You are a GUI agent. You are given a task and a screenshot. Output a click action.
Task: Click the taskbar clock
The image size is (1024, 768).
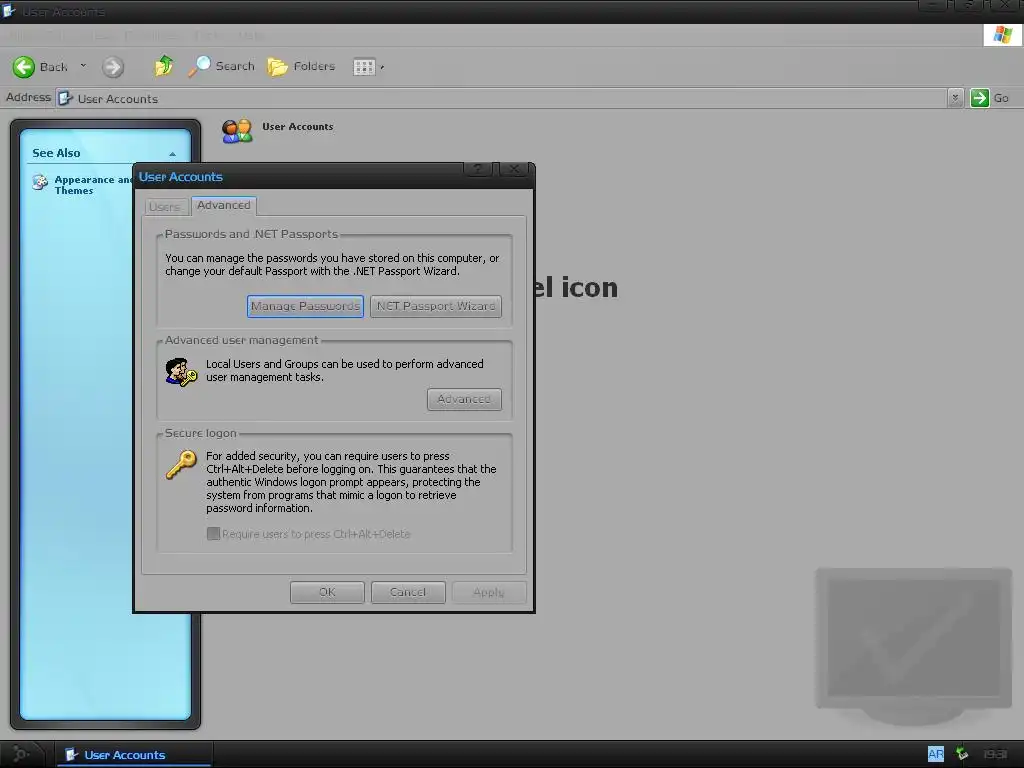click(x=995, y=754)
